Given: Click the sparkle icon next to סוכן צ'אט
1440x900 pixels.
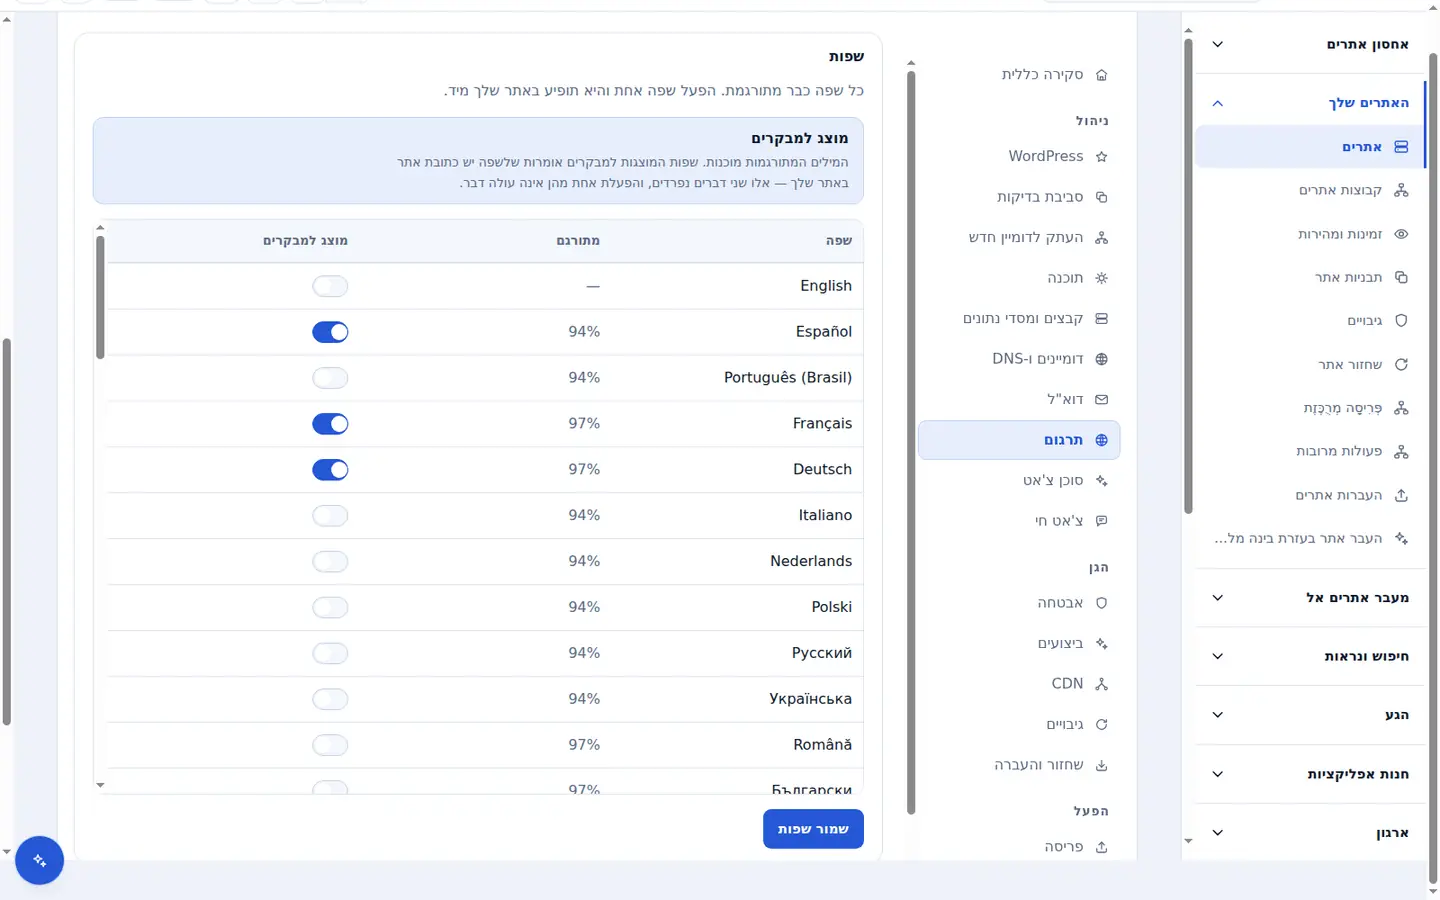Looking at the screenshot, I should 1101,481.
